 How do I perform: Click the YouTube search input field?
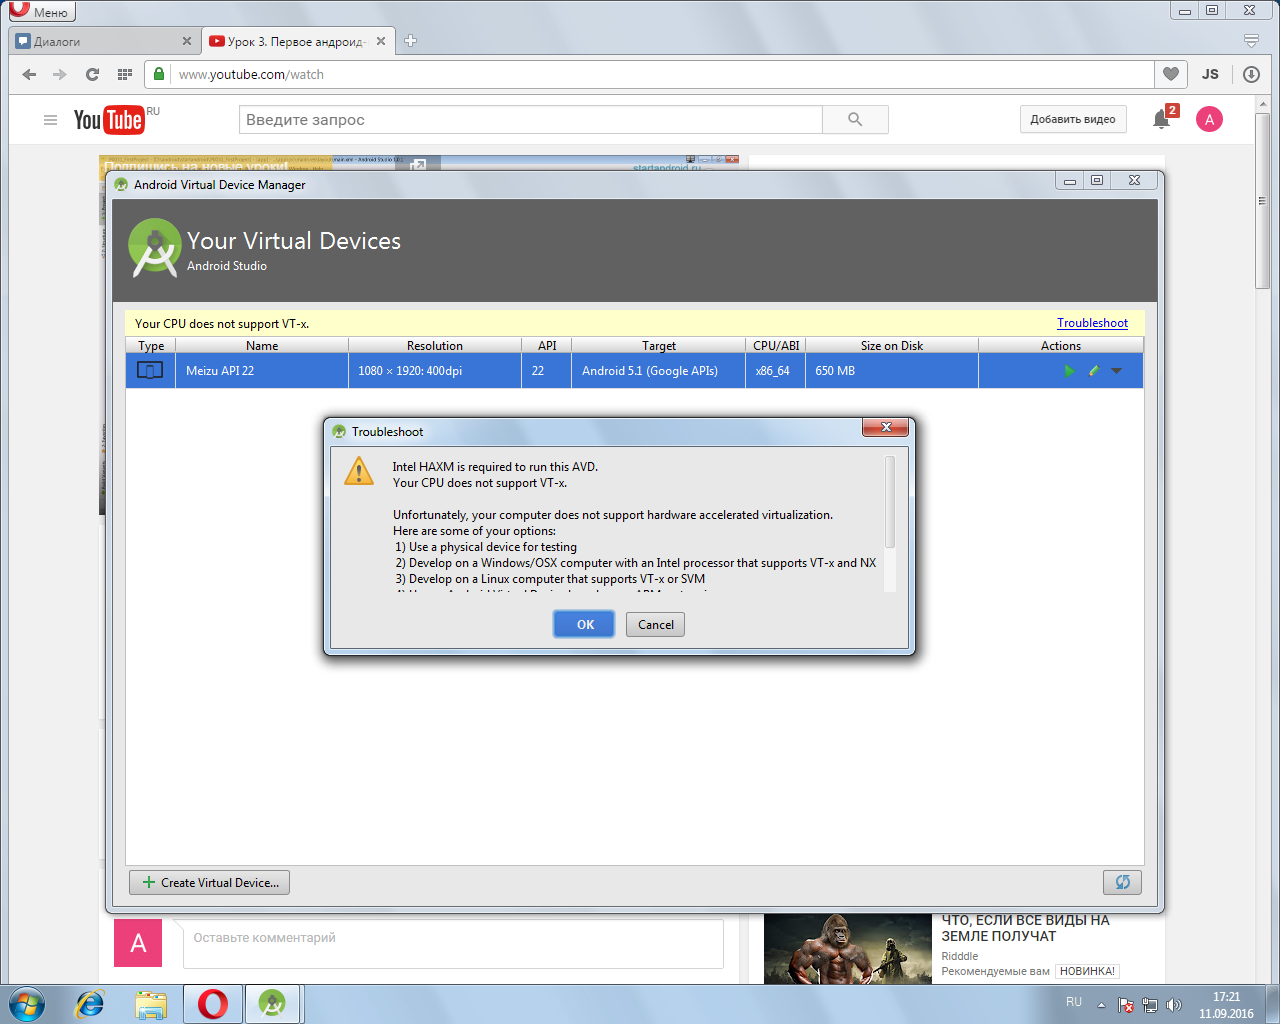pyautogui.click(x=531, y=119)
